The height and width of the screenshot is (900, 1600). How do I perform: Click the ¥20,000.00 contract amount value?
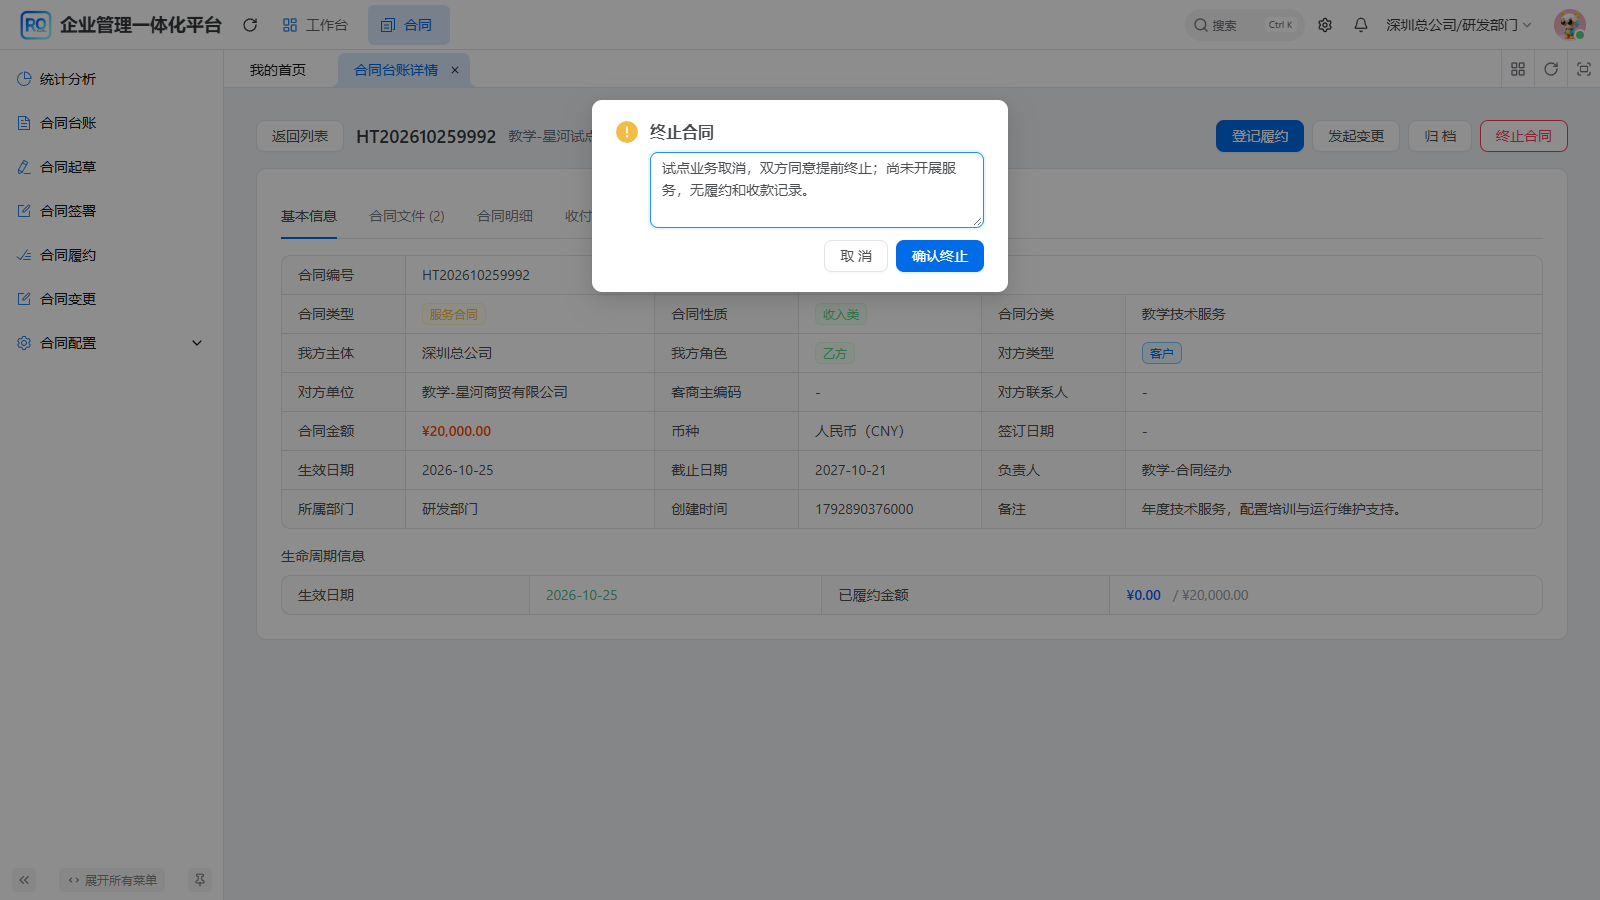(457, 431)
